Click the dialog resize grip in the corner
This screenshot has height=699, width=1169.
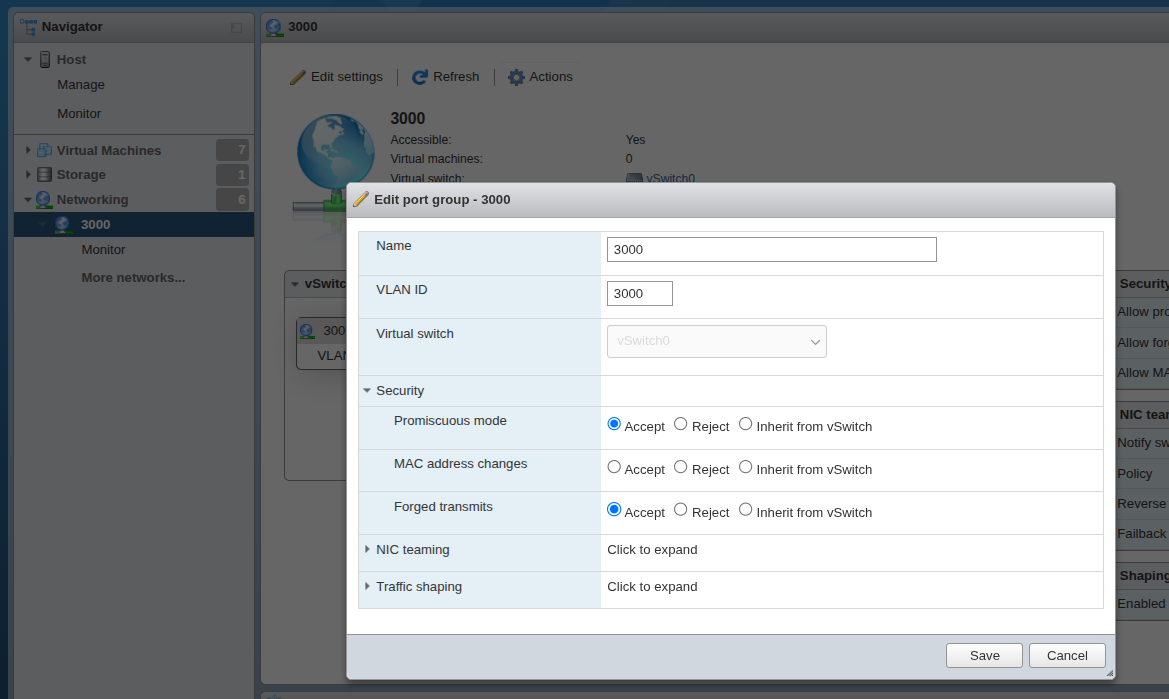pyautogui.click(x=1109, y=673)
